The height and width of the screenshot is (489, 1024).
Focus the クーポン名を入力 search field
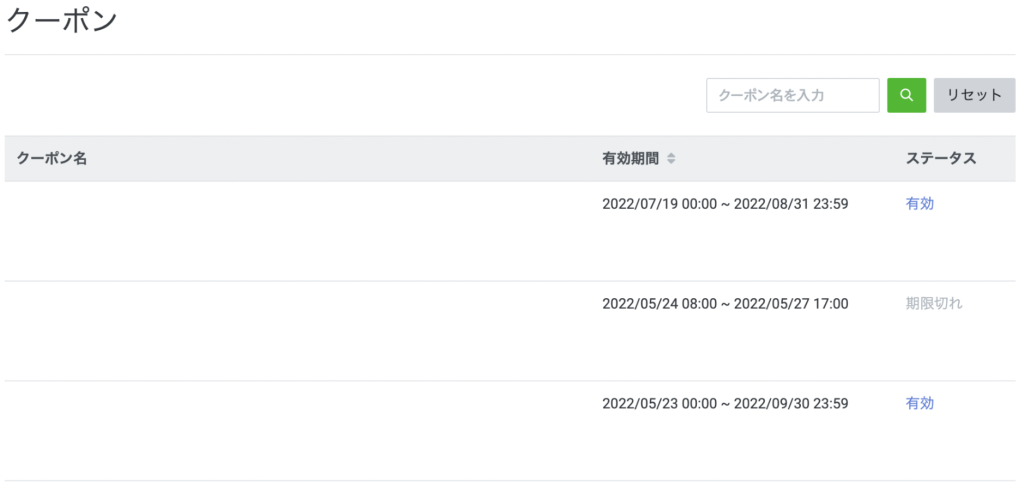click(x=793, y=95)
